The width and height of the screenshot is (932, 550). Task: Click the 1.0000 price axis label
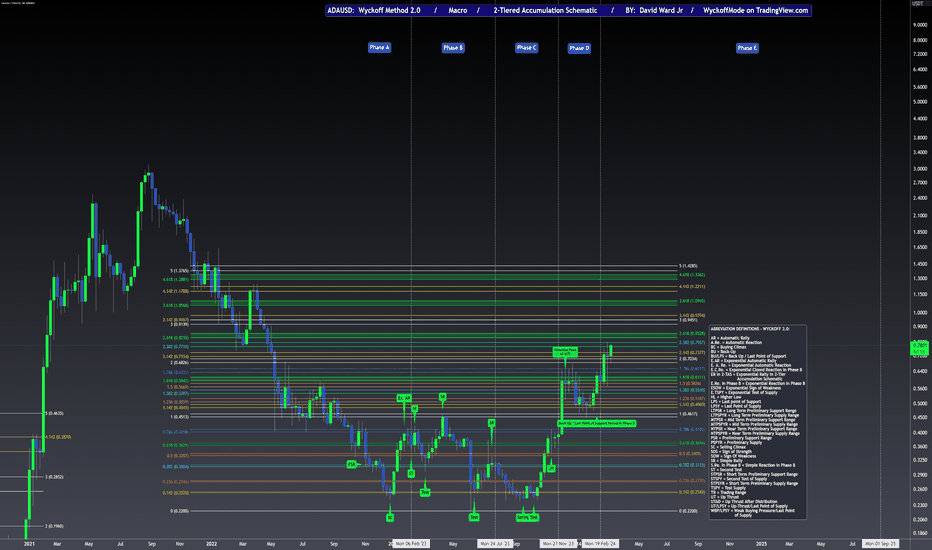[920, 313]
